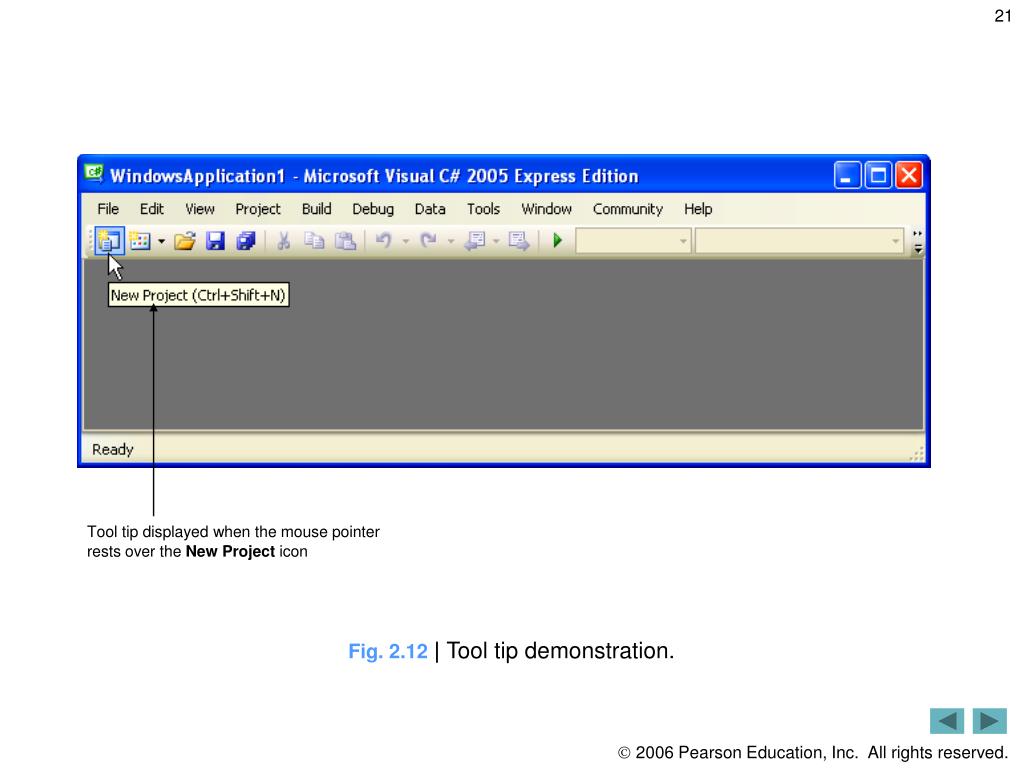Open the Debug menu

pos(373,209)
